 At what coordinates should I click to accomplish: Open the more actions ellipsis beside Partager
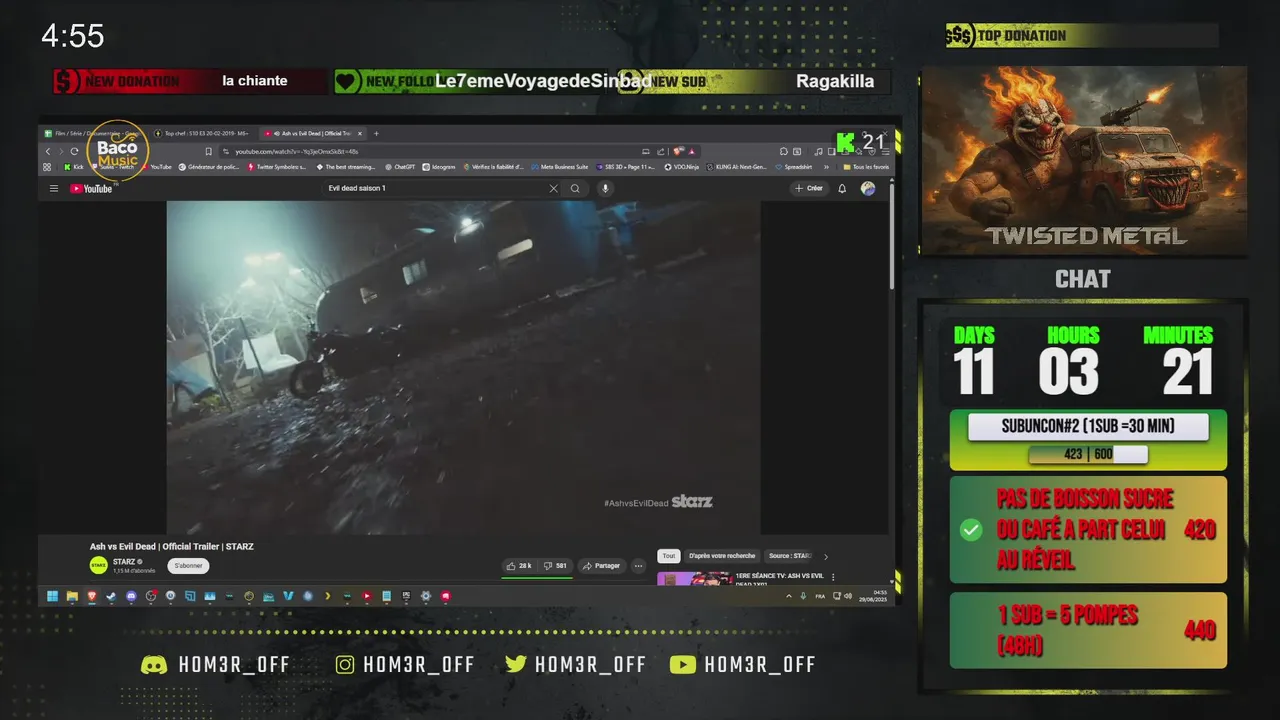click(x=640, y=566)
